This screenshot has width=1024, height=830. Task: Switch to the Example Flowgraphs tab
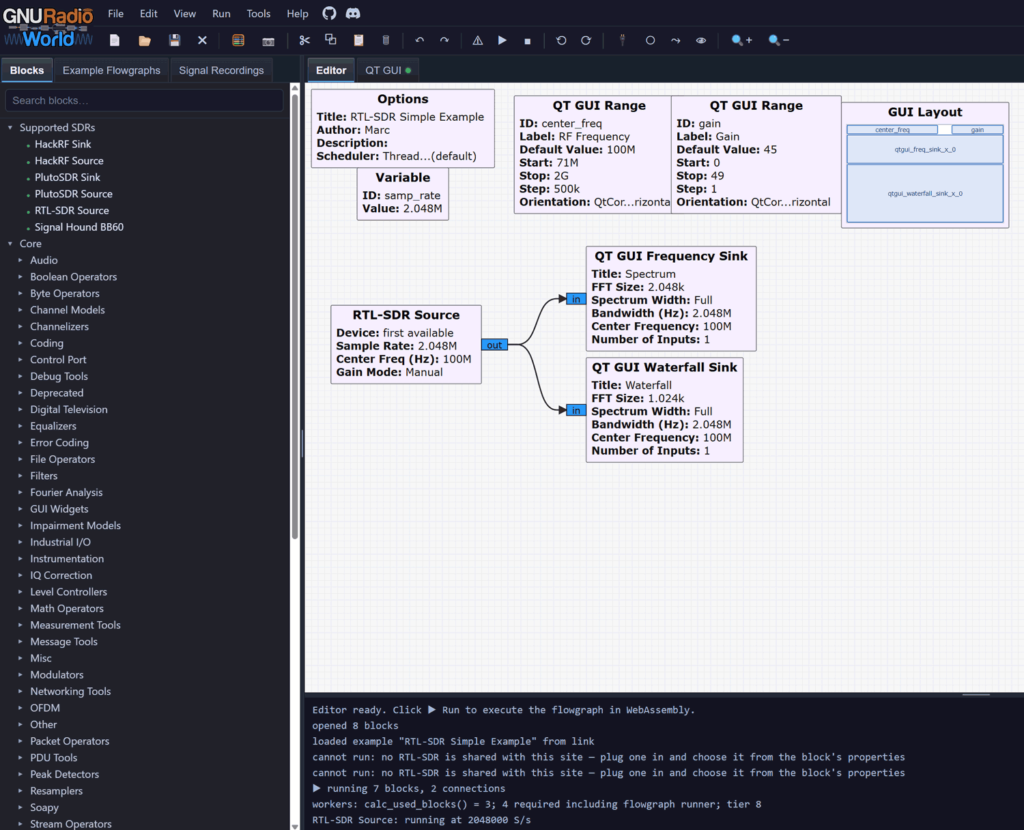(x=111, y=70)
